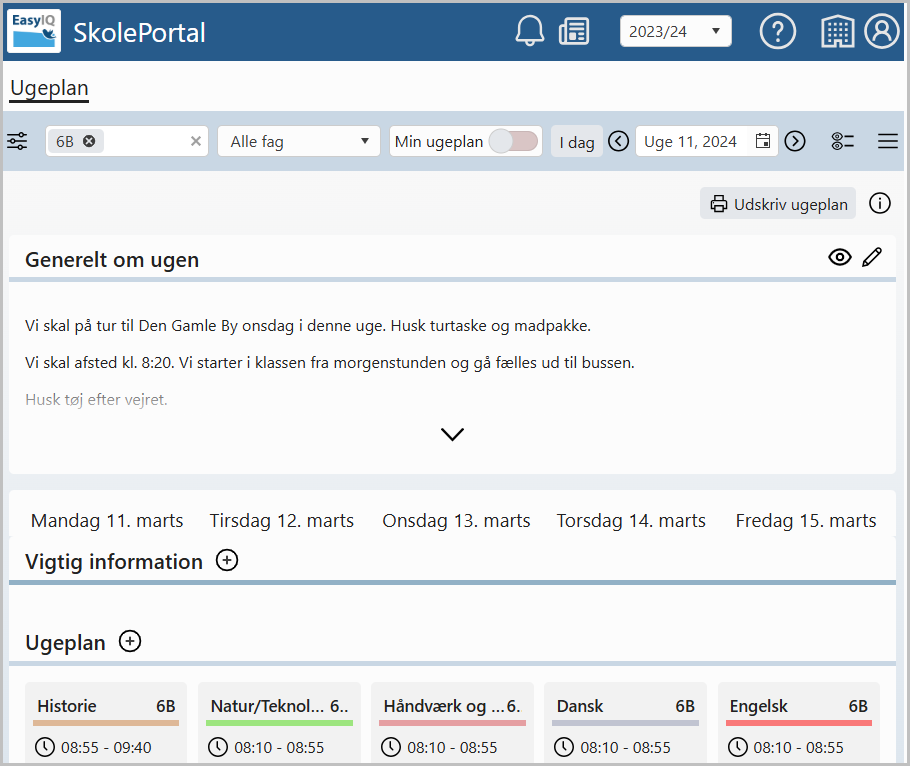Open the 2023/24 school year dropdown
Screen dimensions: 910x766
[x=676, y=31]
